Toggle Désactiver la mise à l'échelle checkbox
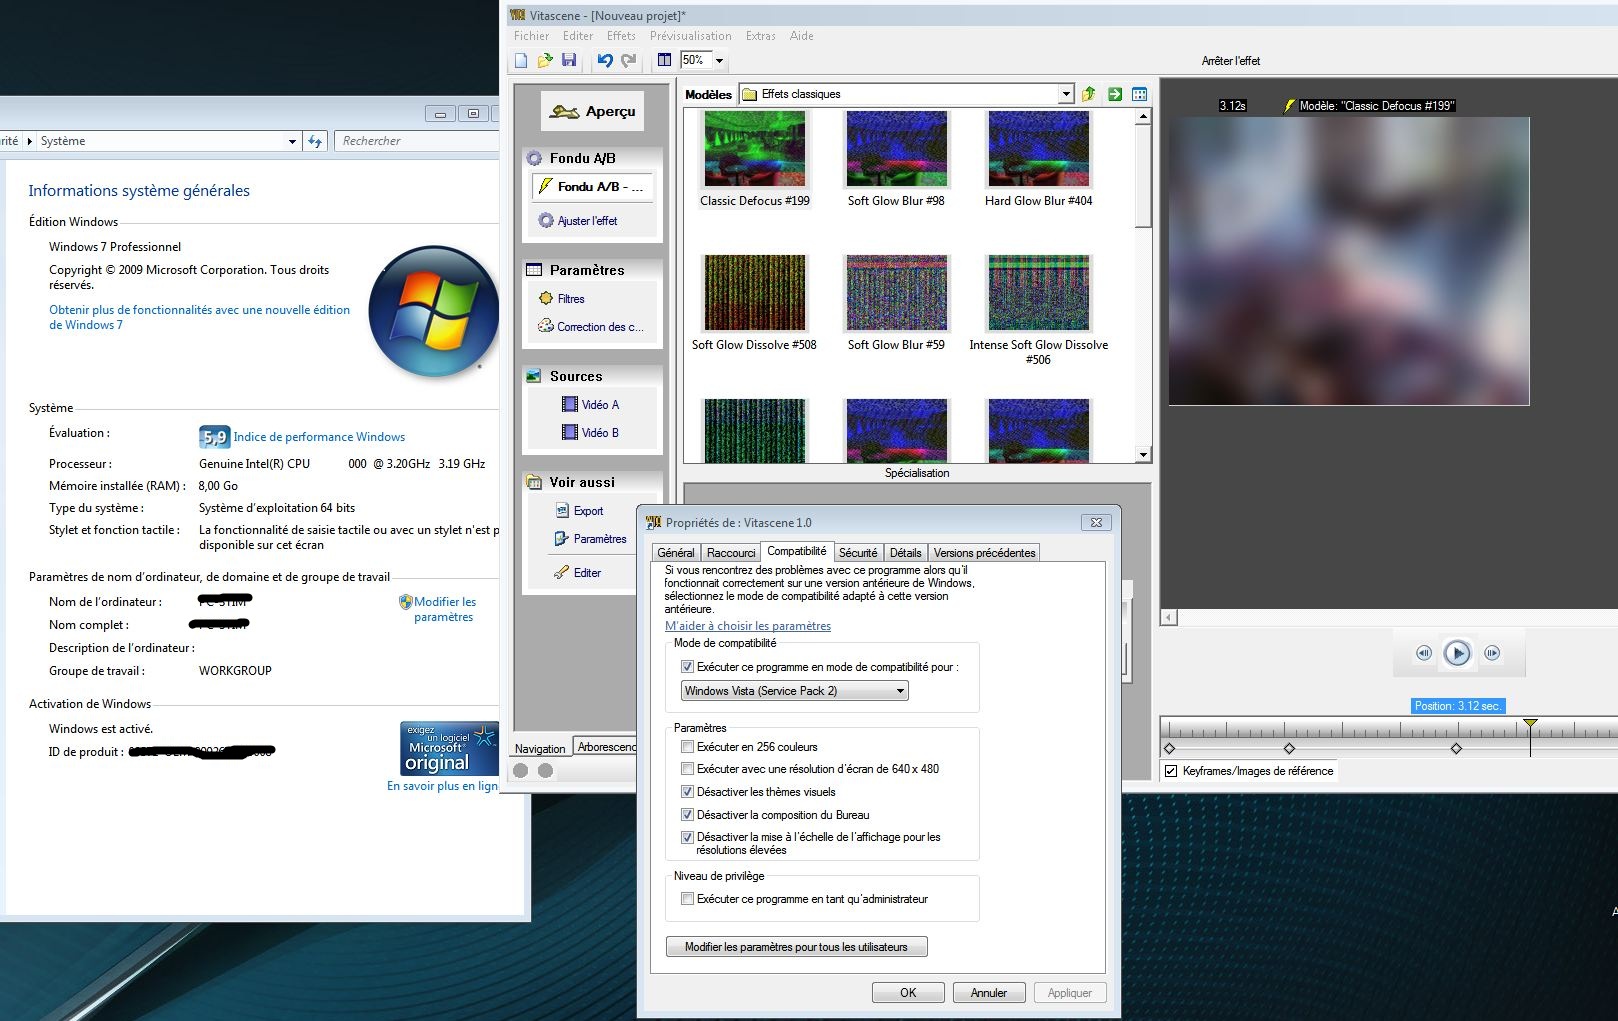 click(x=687, y=838)
